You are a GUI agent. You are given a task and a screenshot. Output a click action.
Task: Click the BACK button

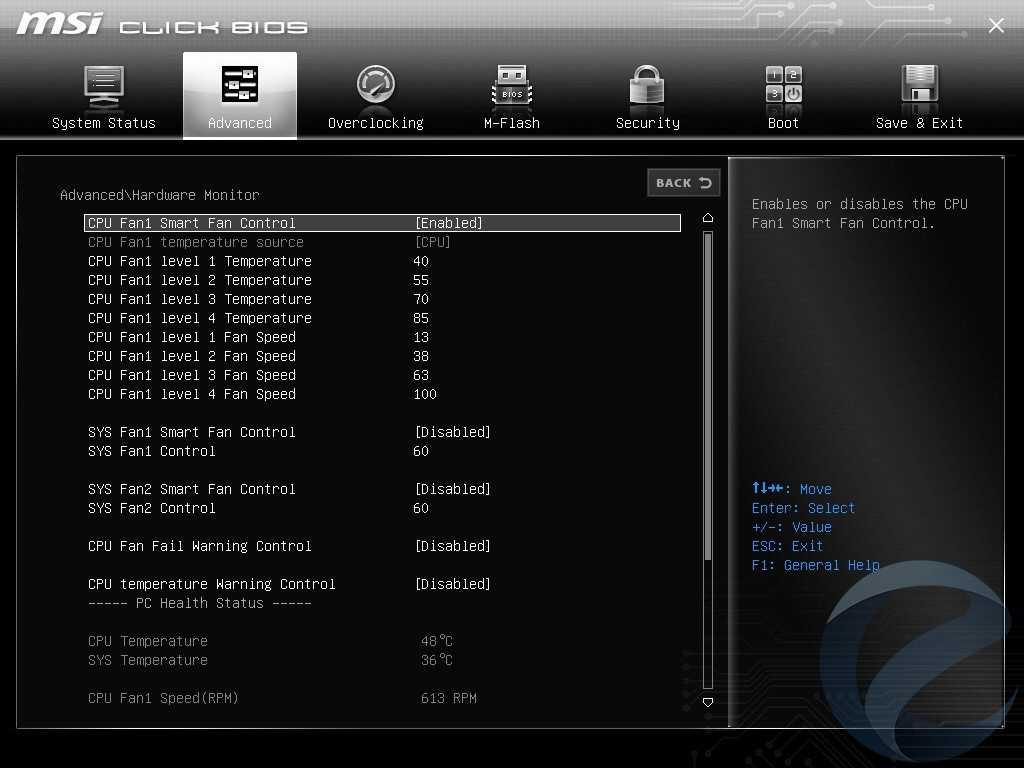[x=683, y=183]
